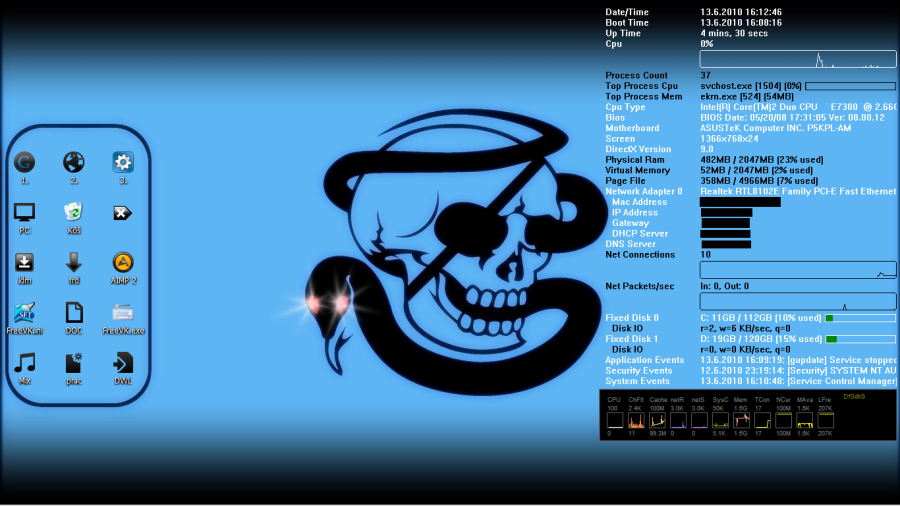The width and height of the screenshot is (900, 506).
Task: Open the globe icon labeled '2.'
Action: tap(74, 163)
